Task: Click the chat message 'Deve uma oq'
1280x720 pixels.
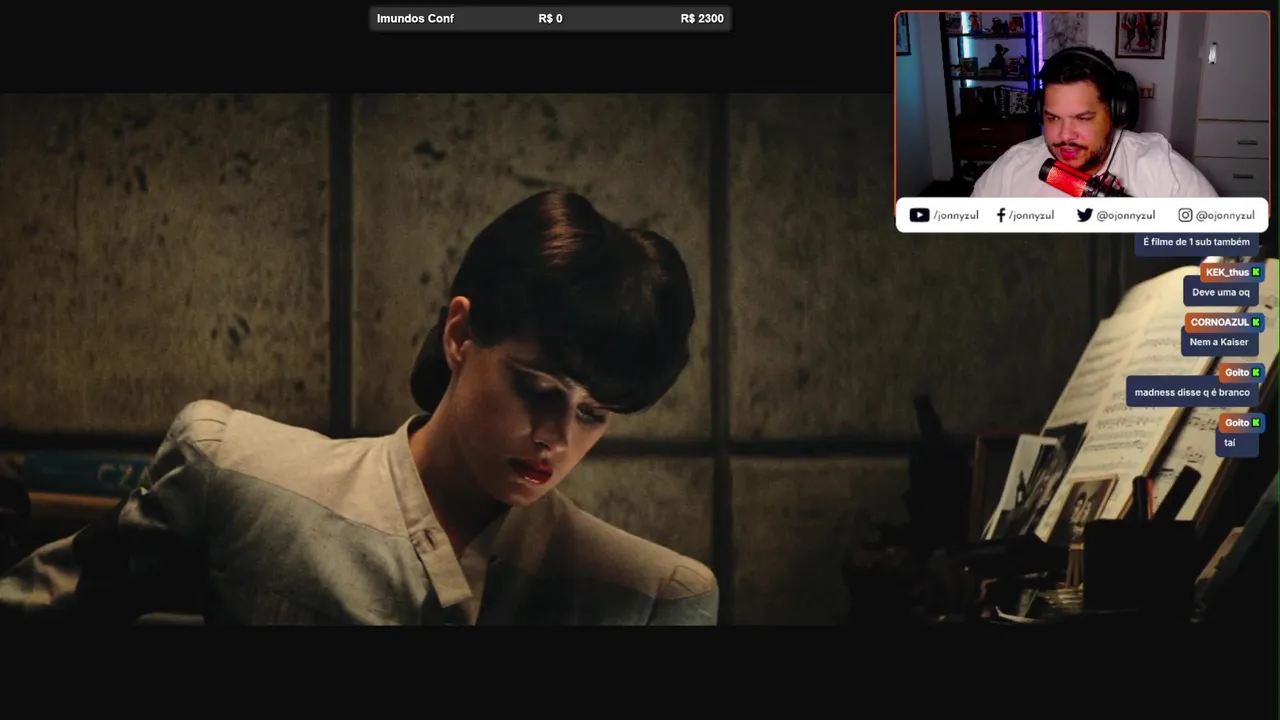Action: coord(1221,292)
